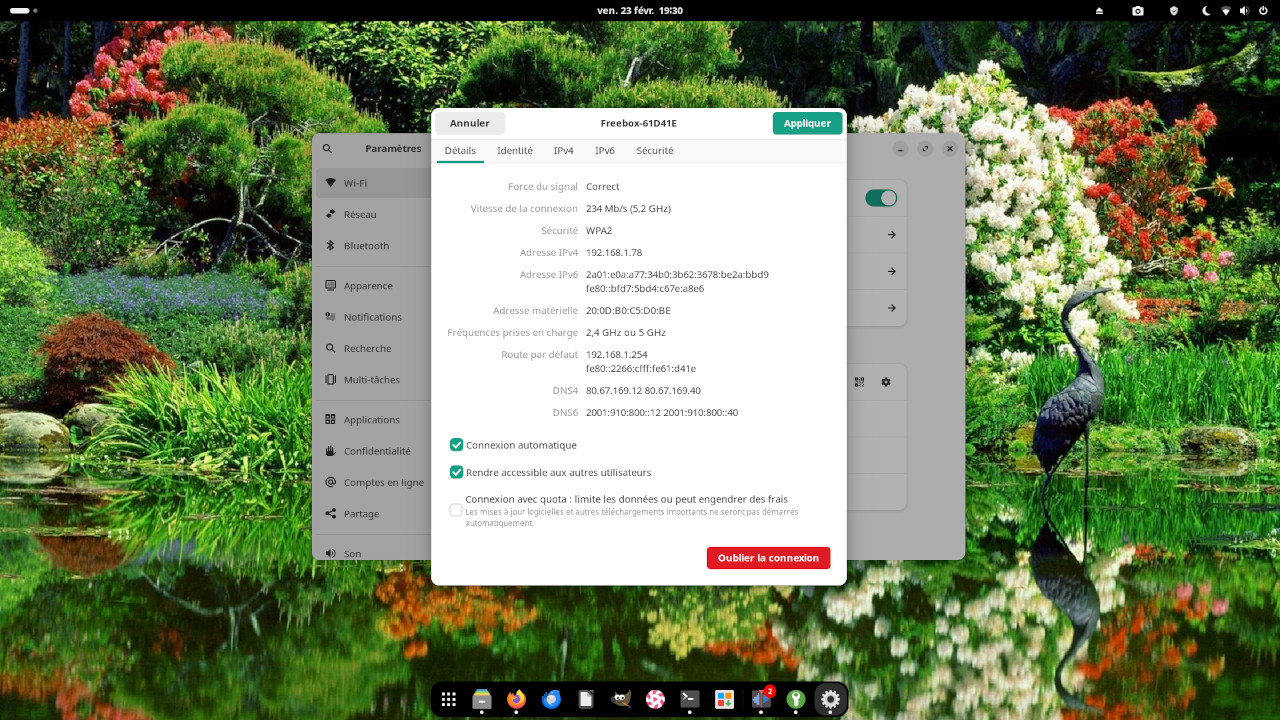1280x720 pixels.
Task: Uncheck Connexion automatique
Action: (456, 445)
